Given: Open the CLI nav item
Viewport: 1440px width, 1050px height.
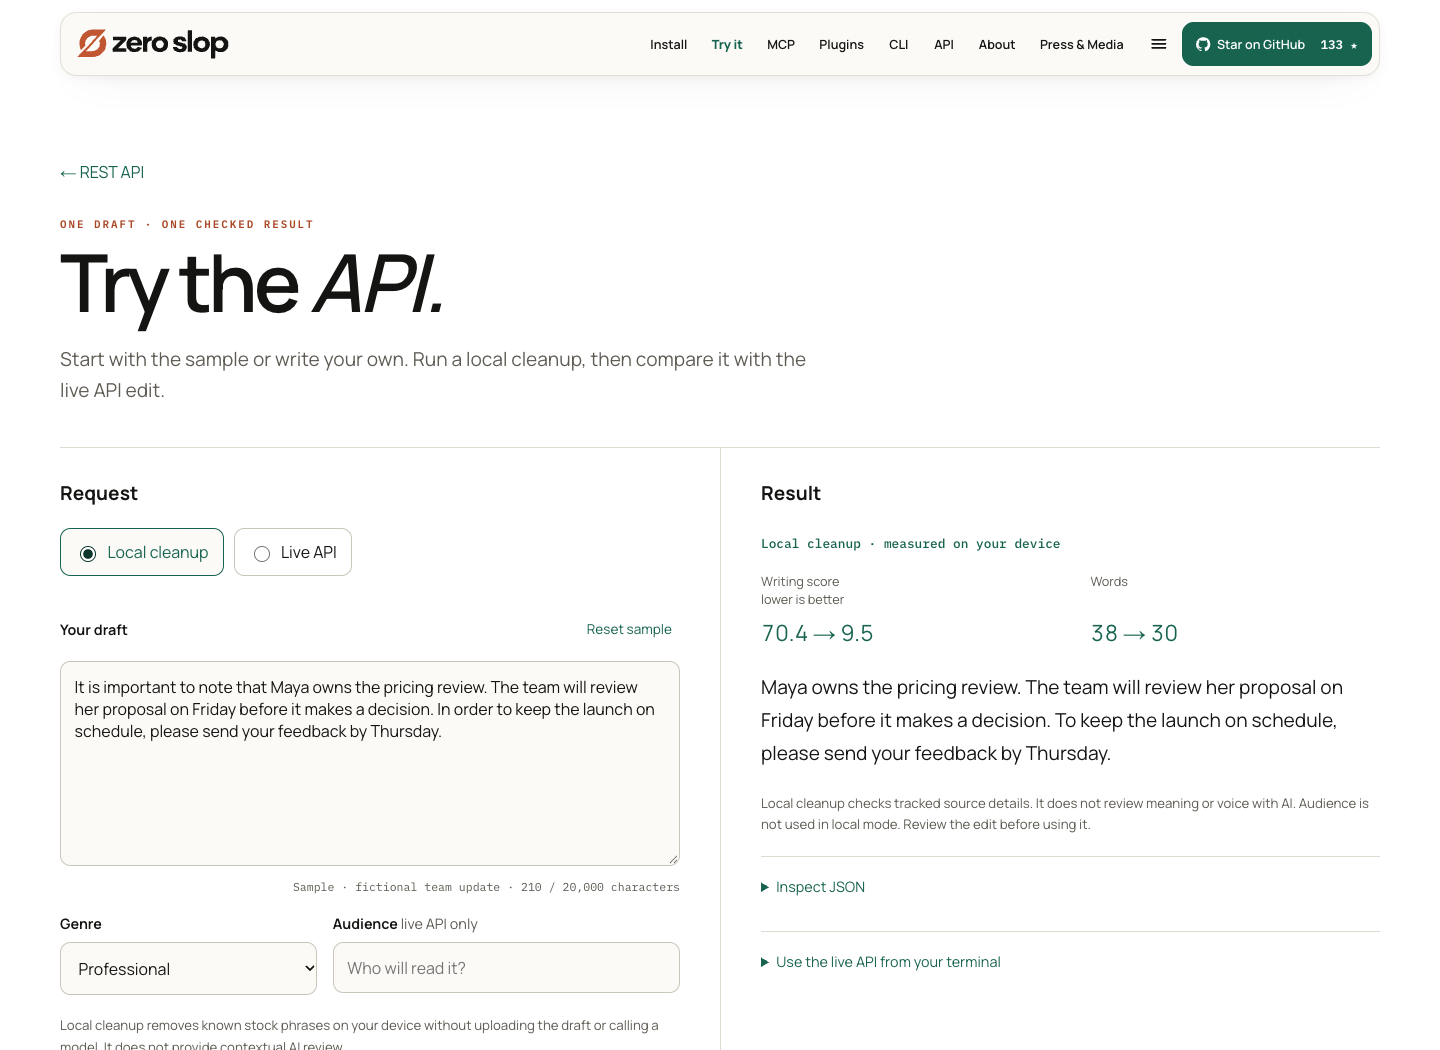Looking at the screenshot, I should pos(899,45).
